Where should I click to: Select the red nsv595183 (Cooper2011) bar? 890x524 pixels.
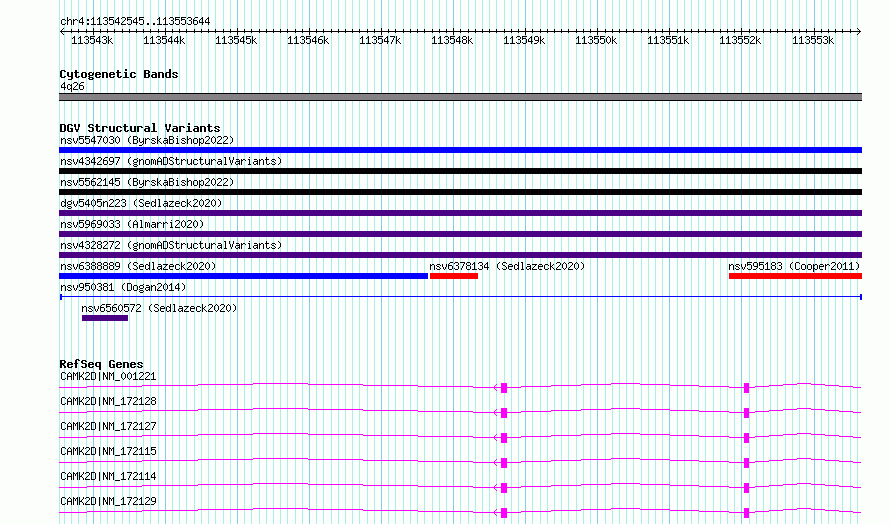(x=794, y=276)
